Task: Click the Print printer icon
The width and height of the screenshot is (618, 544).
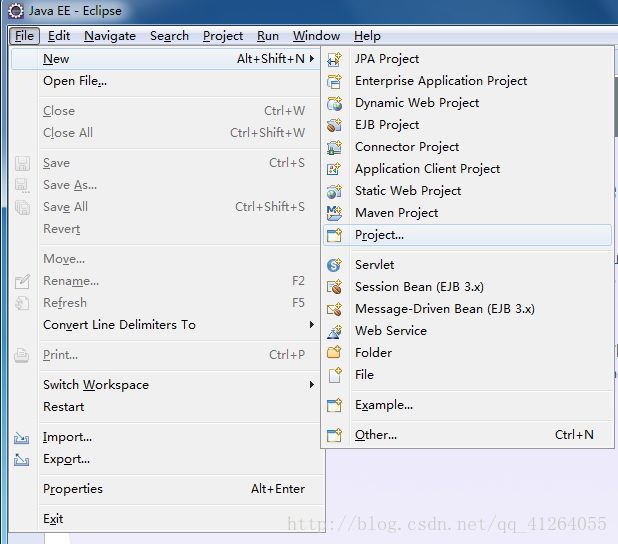Action: (22, 355)
